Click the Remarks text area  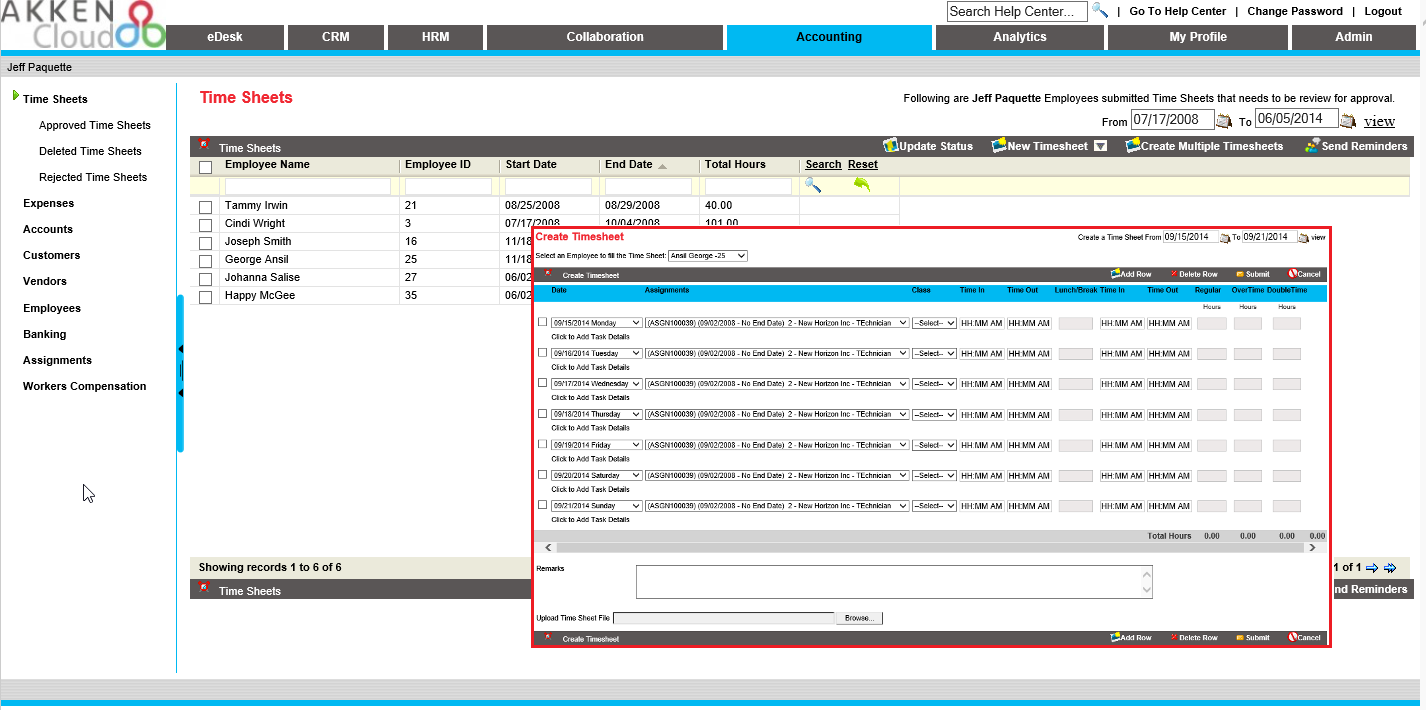click(x=894, y=582)
